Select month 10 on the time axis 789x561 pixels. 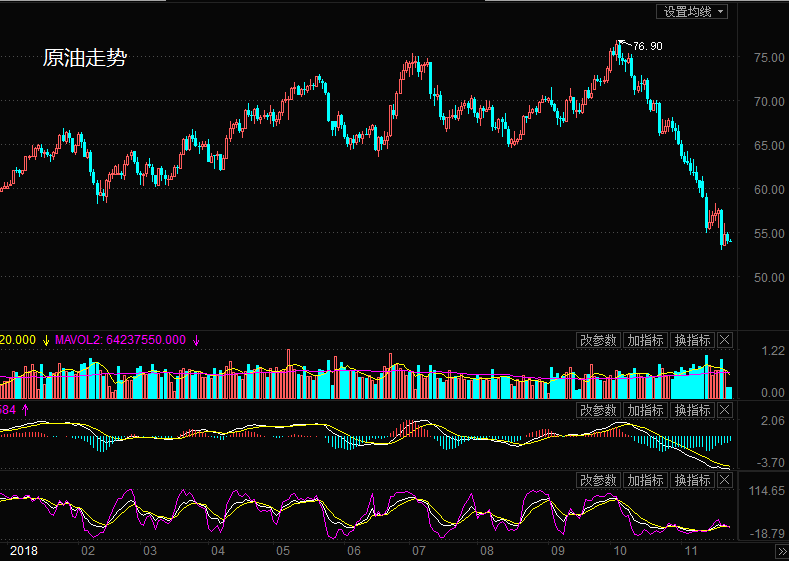[620, 551]
